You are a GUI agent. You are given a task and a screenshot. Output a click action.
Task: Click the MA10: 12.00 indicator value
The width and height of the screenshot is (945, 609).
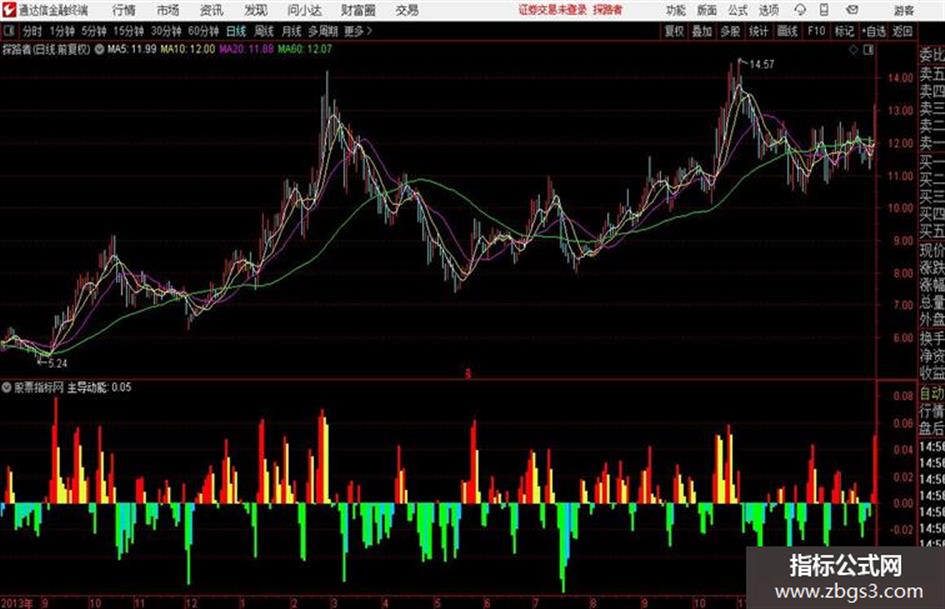pyautogui.click(x=187, y=49)
